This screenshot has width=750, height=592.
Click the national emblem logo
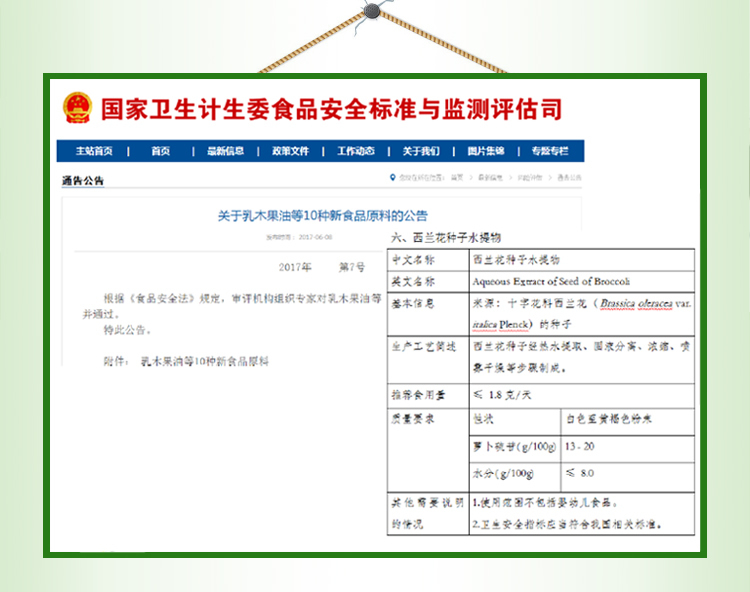[x=77, y=108]
